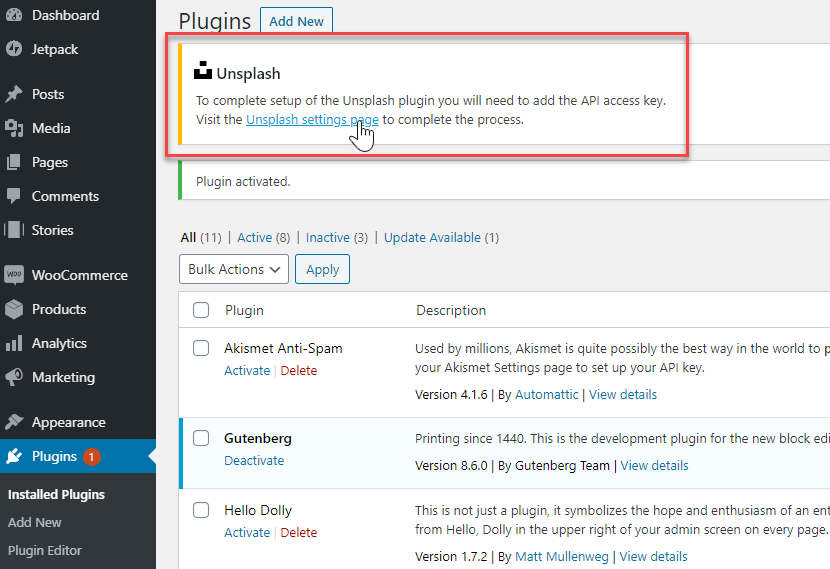830x569 pixels.
Task: Delete the Hello Dolly plugin
Action: (299, 532)
